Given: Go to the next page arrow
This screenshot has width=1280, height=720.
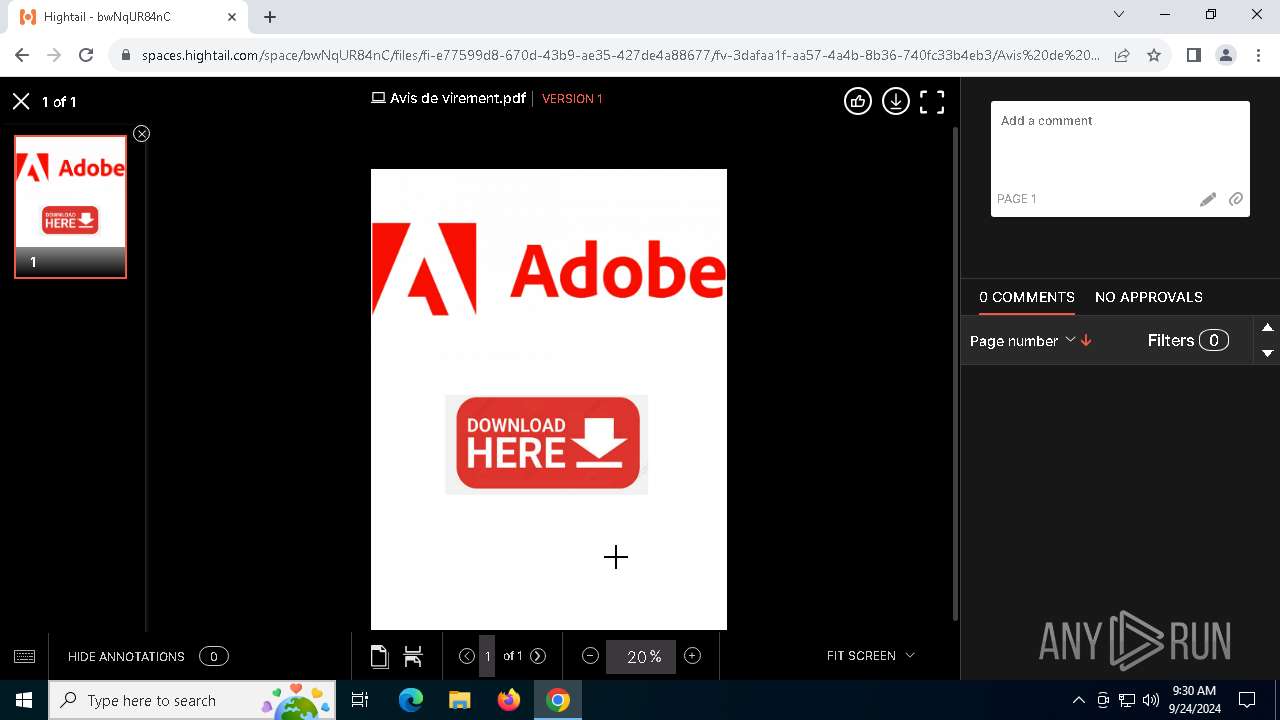Looking at the screenshot, I should [538, 656].
